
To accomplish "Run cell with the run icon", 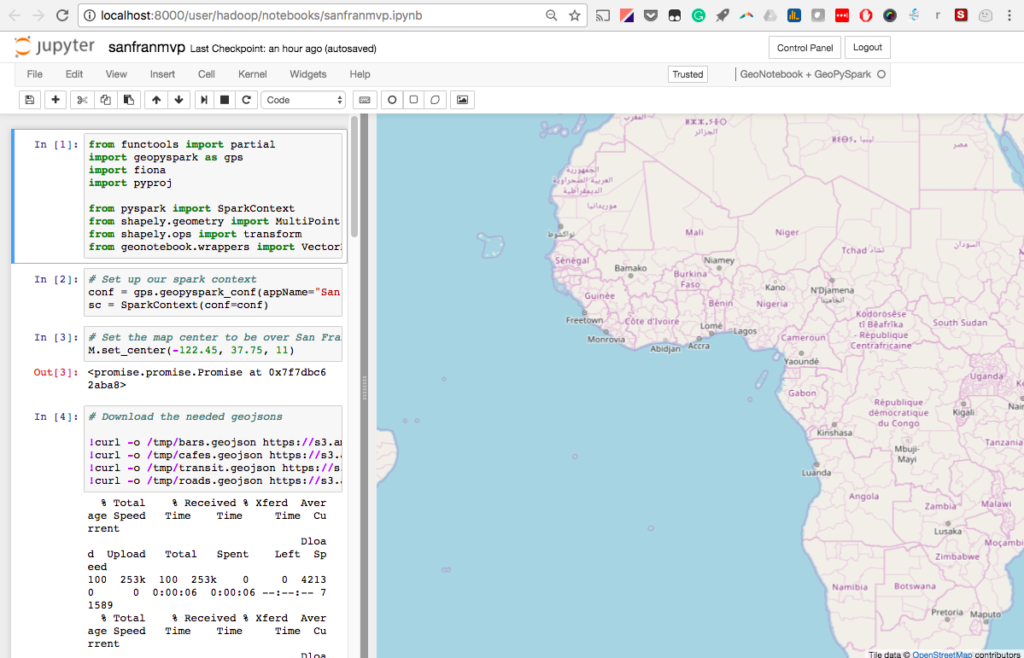I will tap(203, 100).
